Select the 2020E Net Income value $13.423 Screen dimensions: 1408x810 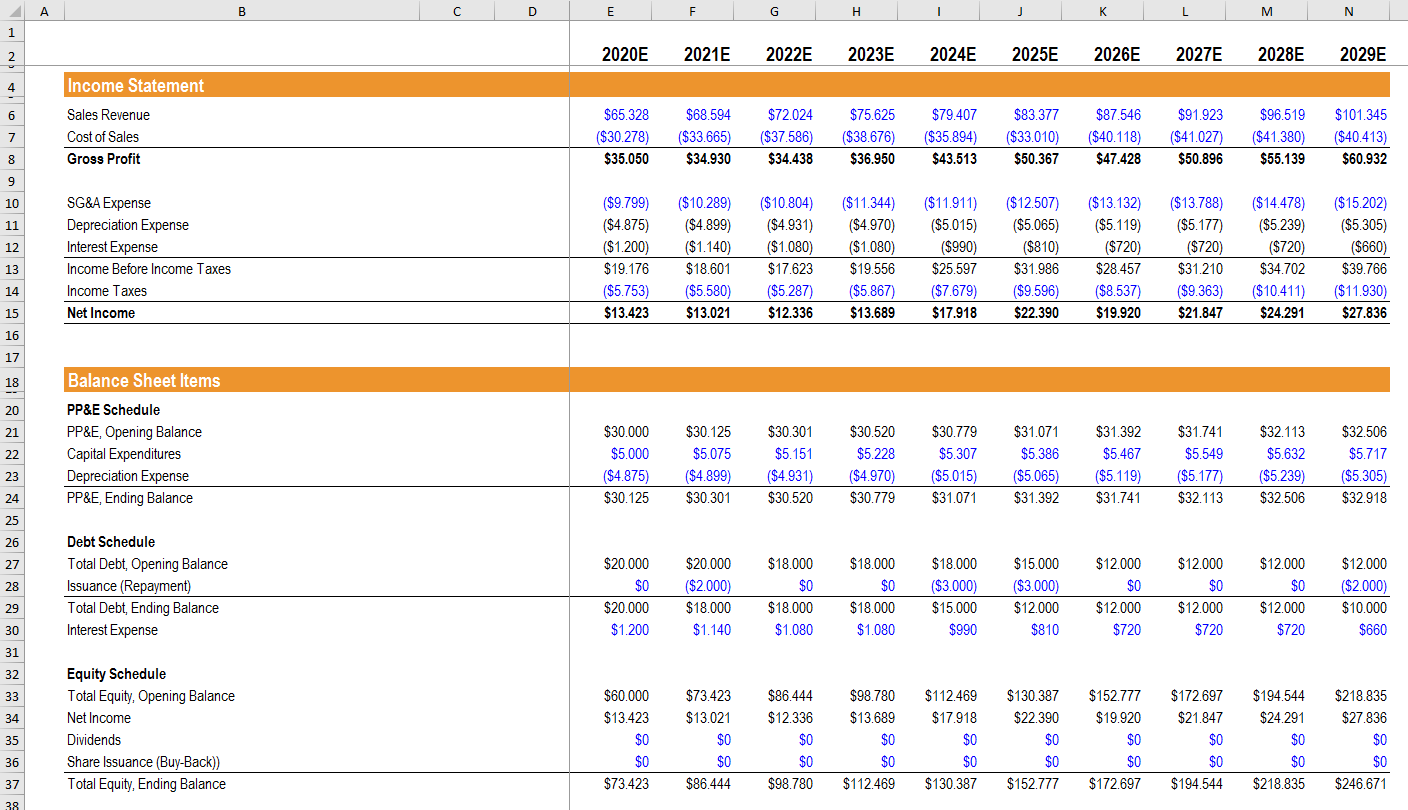pyautogui.click(x=625, y=312)
